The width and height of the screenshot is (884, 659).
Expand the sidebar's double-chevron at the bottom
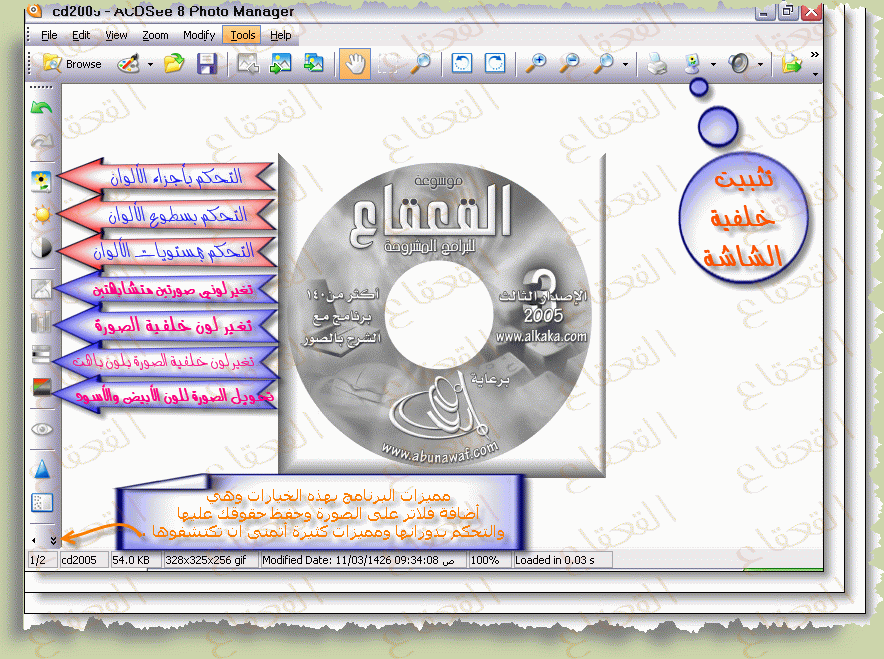(53, 539)
